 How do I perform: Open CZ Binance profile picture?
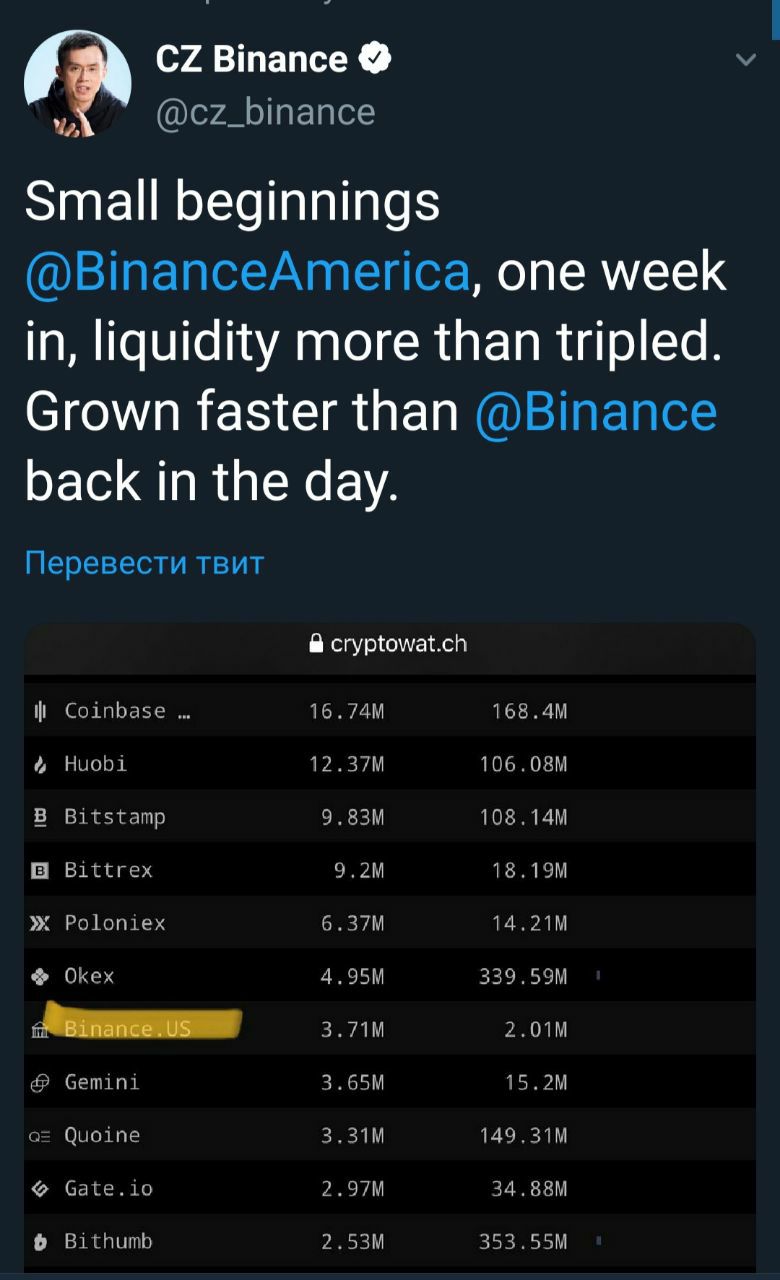click(x=77, y=84)
